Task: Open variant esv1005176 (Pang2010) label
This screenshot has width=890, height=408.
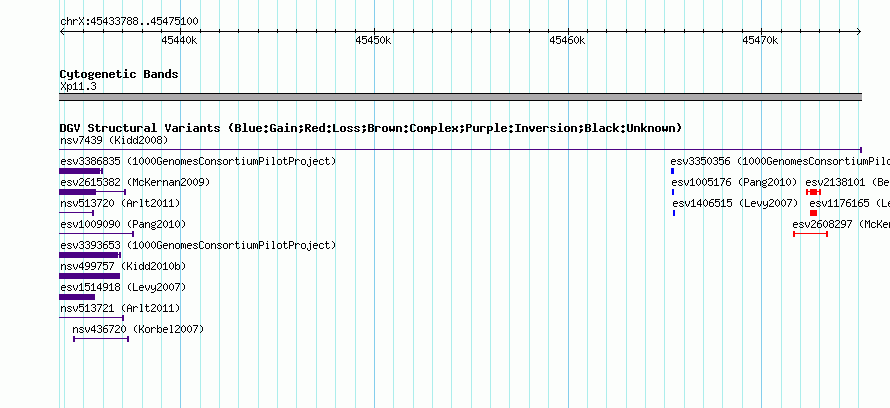Action: click(734, 182)
